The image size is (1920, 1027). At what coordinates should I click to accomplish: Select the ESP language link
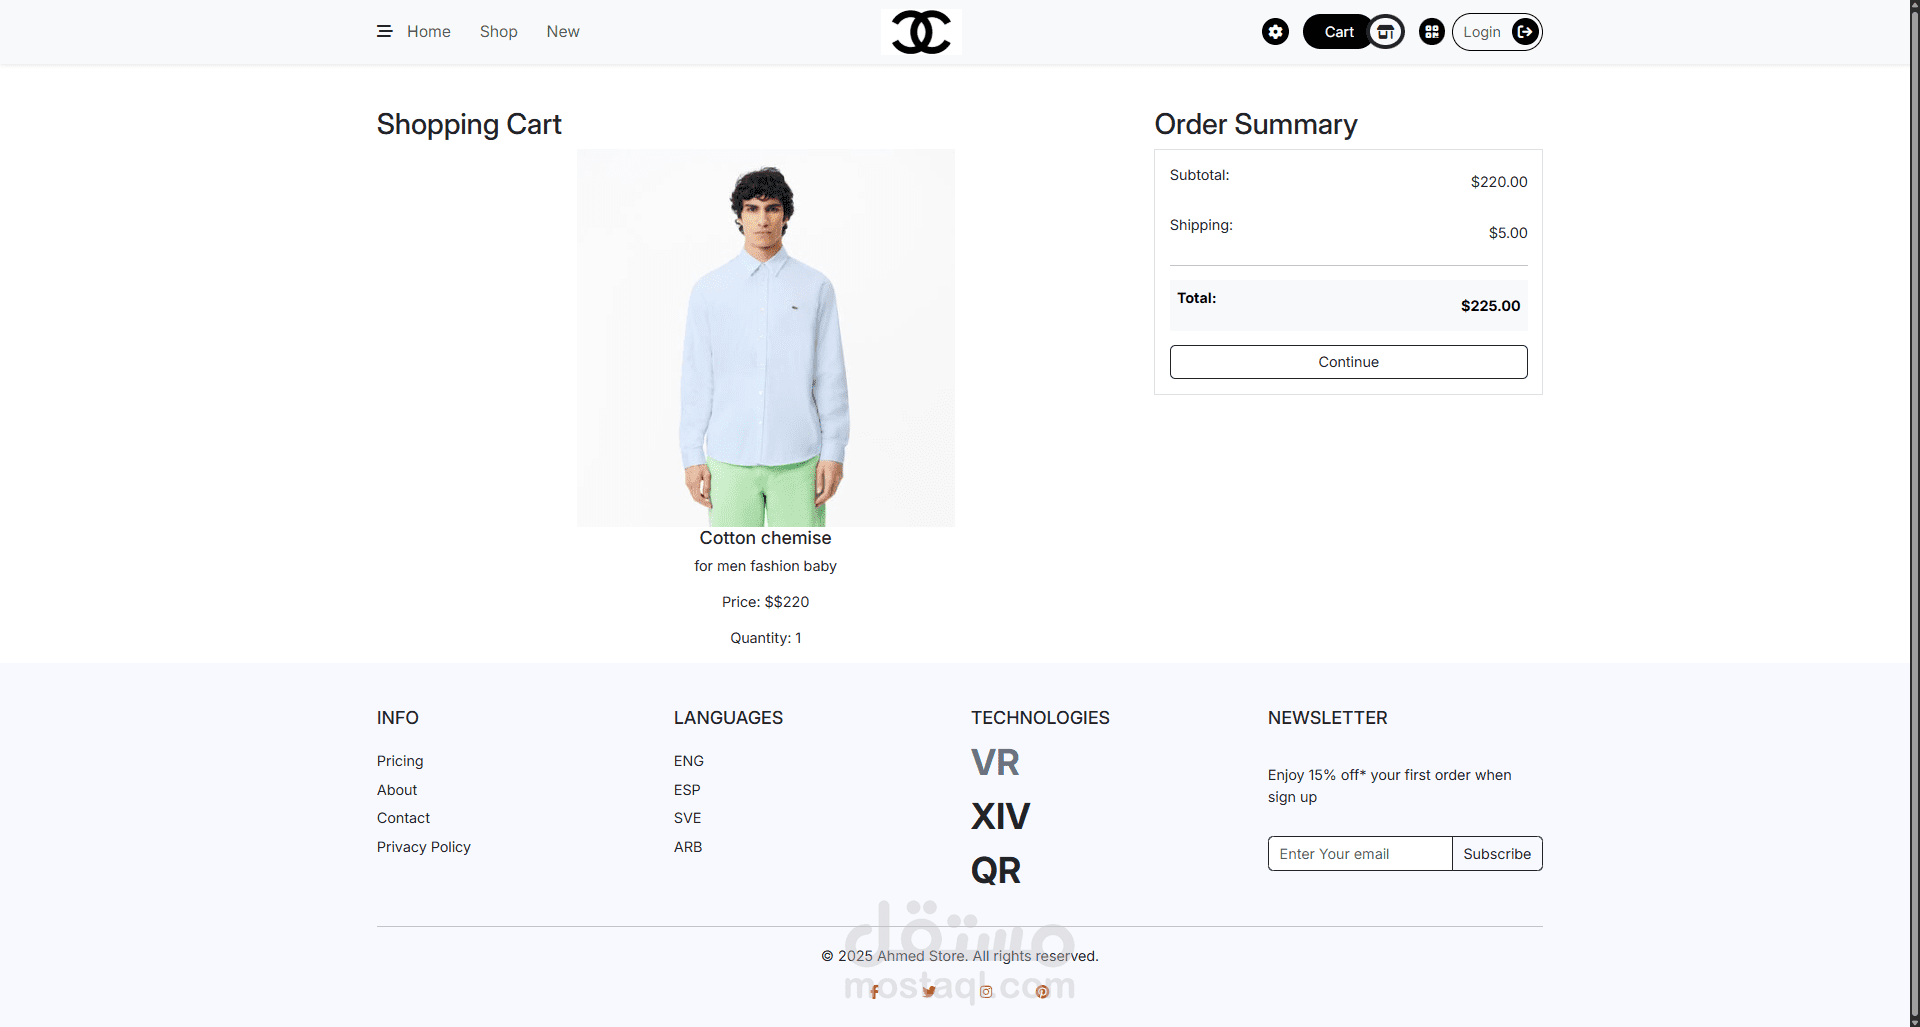(x=687, y=790)
